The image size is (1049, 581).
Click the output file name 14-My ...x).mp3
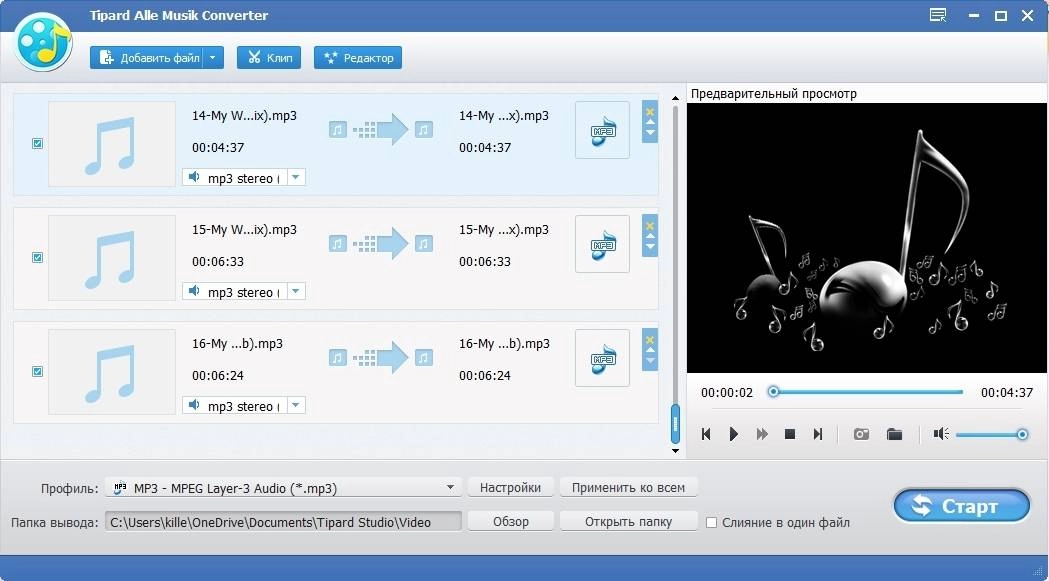504,115
